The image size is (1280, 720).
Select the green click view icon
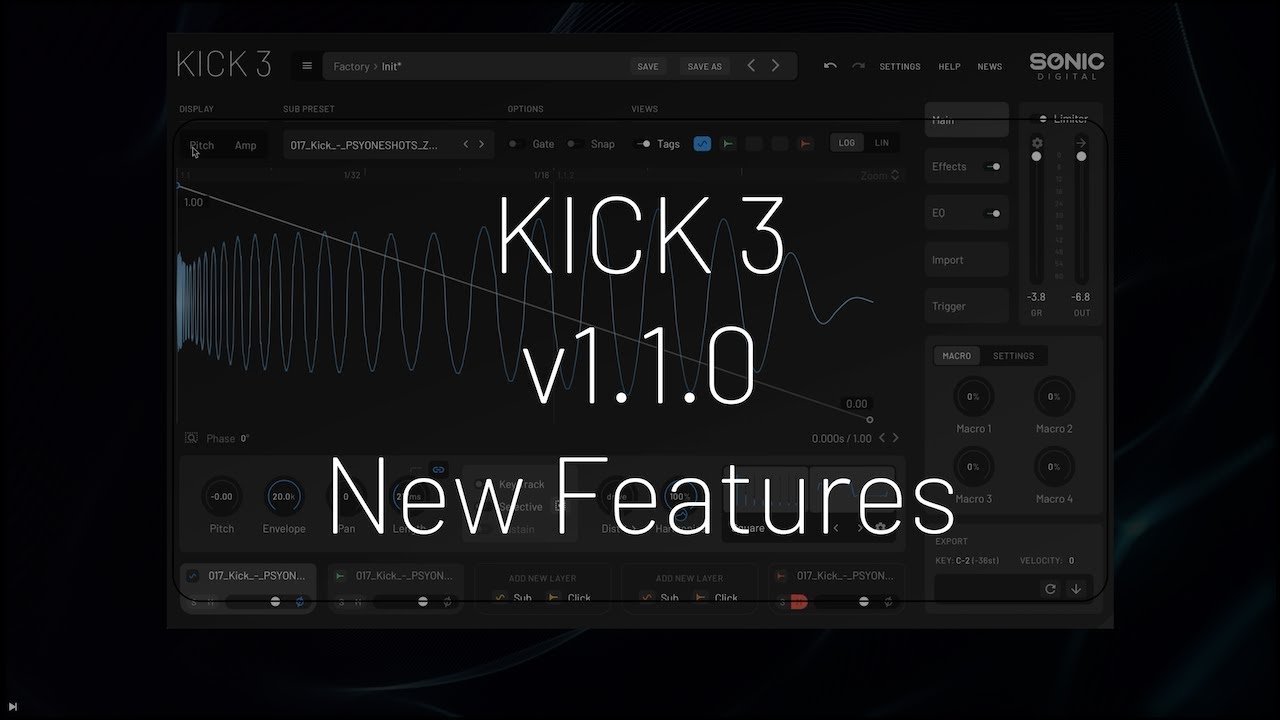click(x=728, y=144)
